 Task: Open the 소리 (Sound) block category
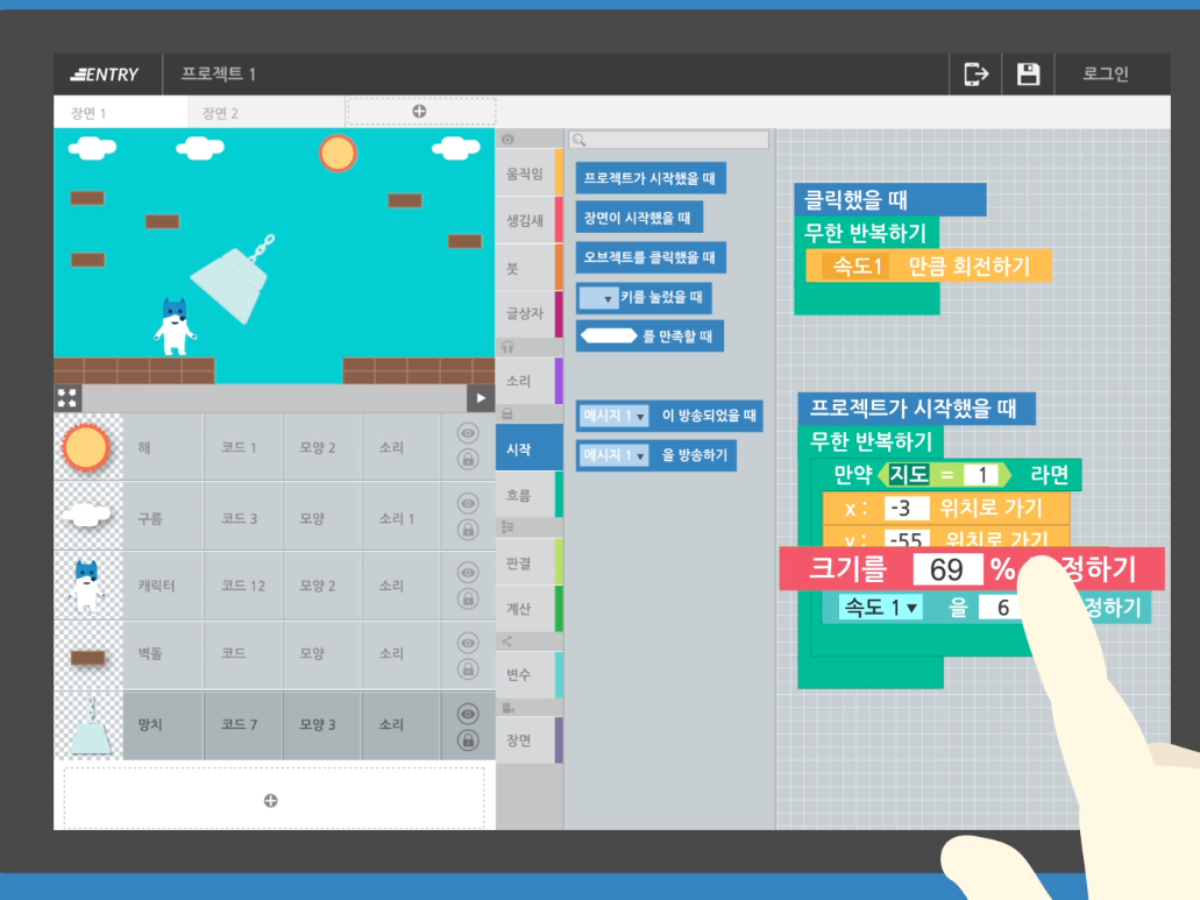pos(529,380)
